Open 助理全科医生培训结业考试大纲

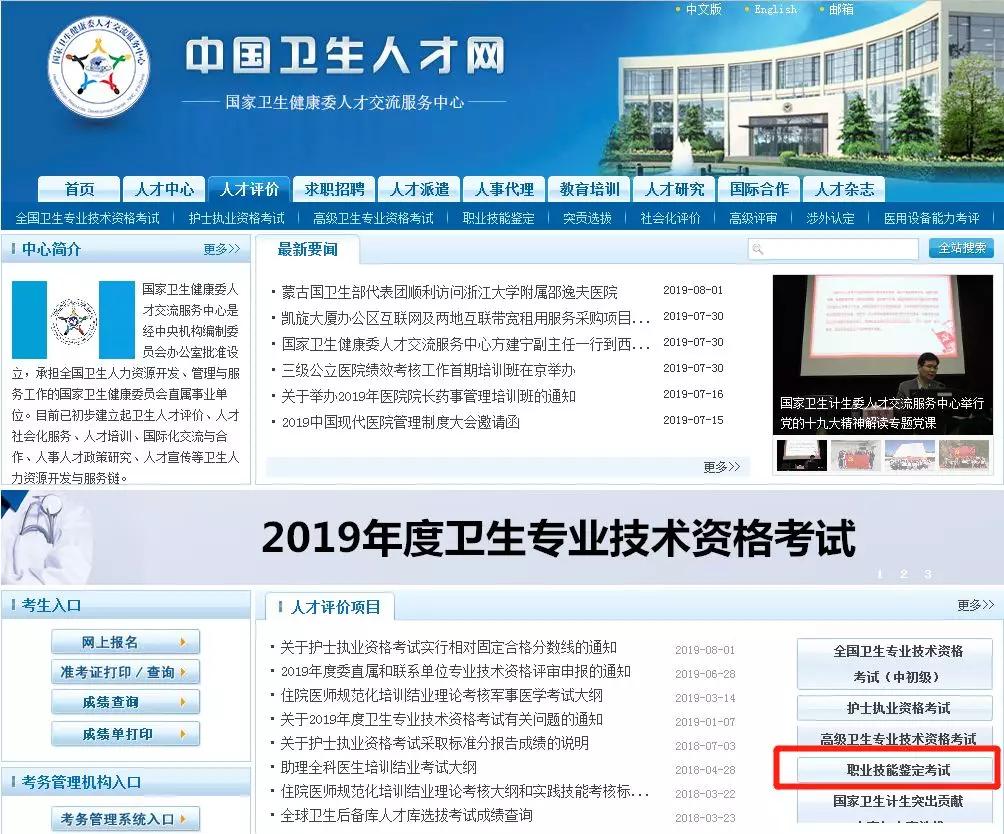point(378,767)
